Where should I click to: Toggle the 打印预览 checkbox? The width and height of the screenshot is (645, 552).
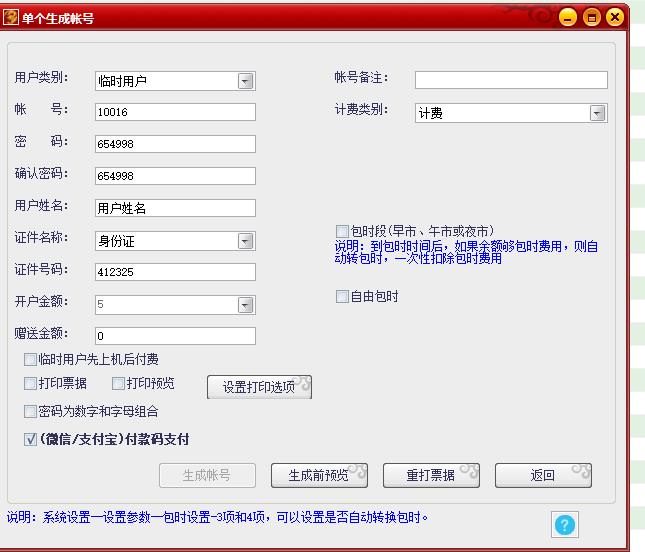click(118, 383)
